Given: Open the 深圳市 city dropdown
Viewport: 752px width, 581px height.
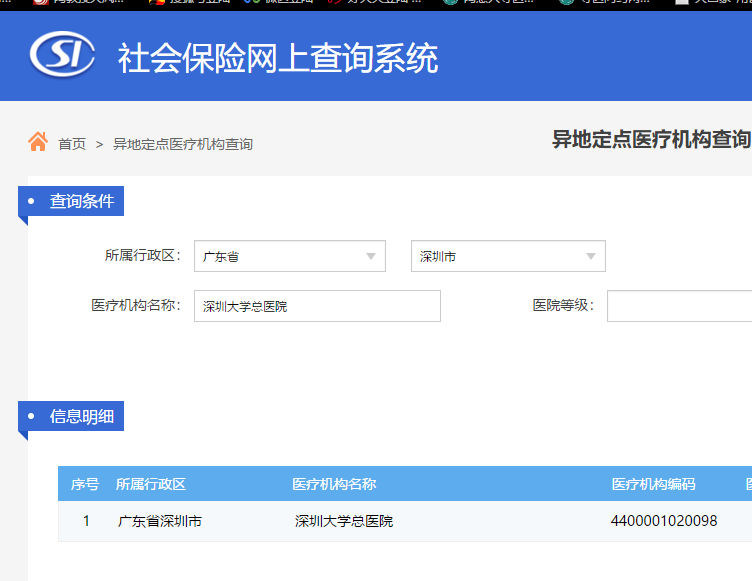Looking at the screenshot, I should [x=508, y=256].
